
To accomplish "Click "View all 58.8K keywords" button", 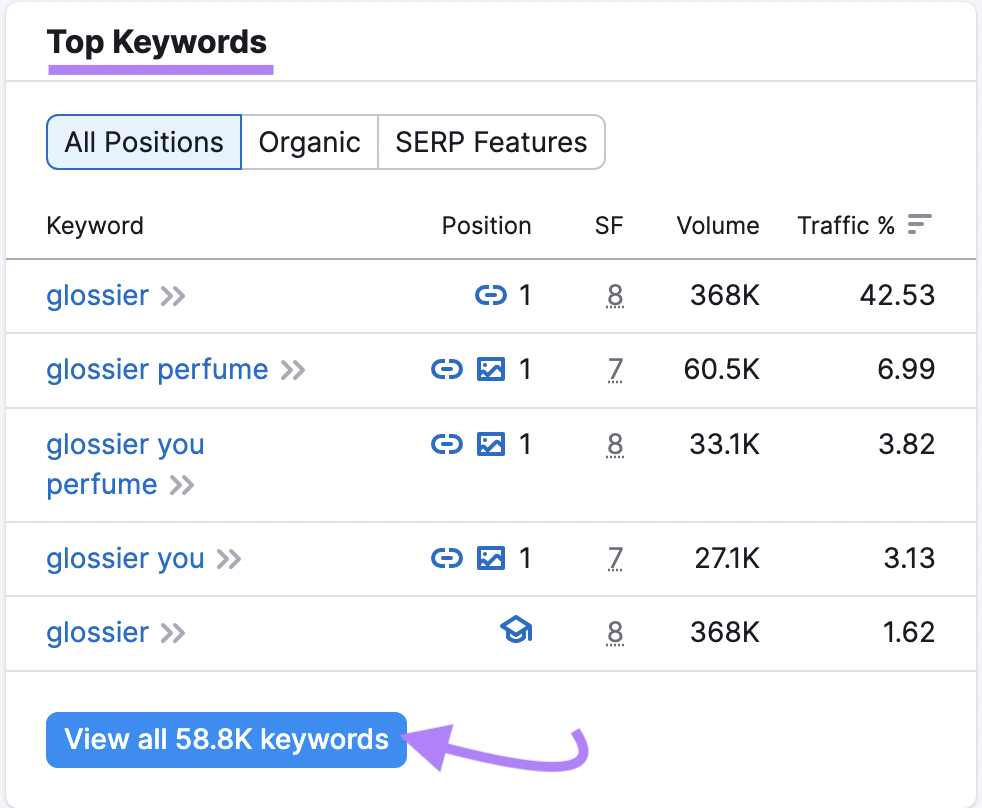I will (226, 740).
